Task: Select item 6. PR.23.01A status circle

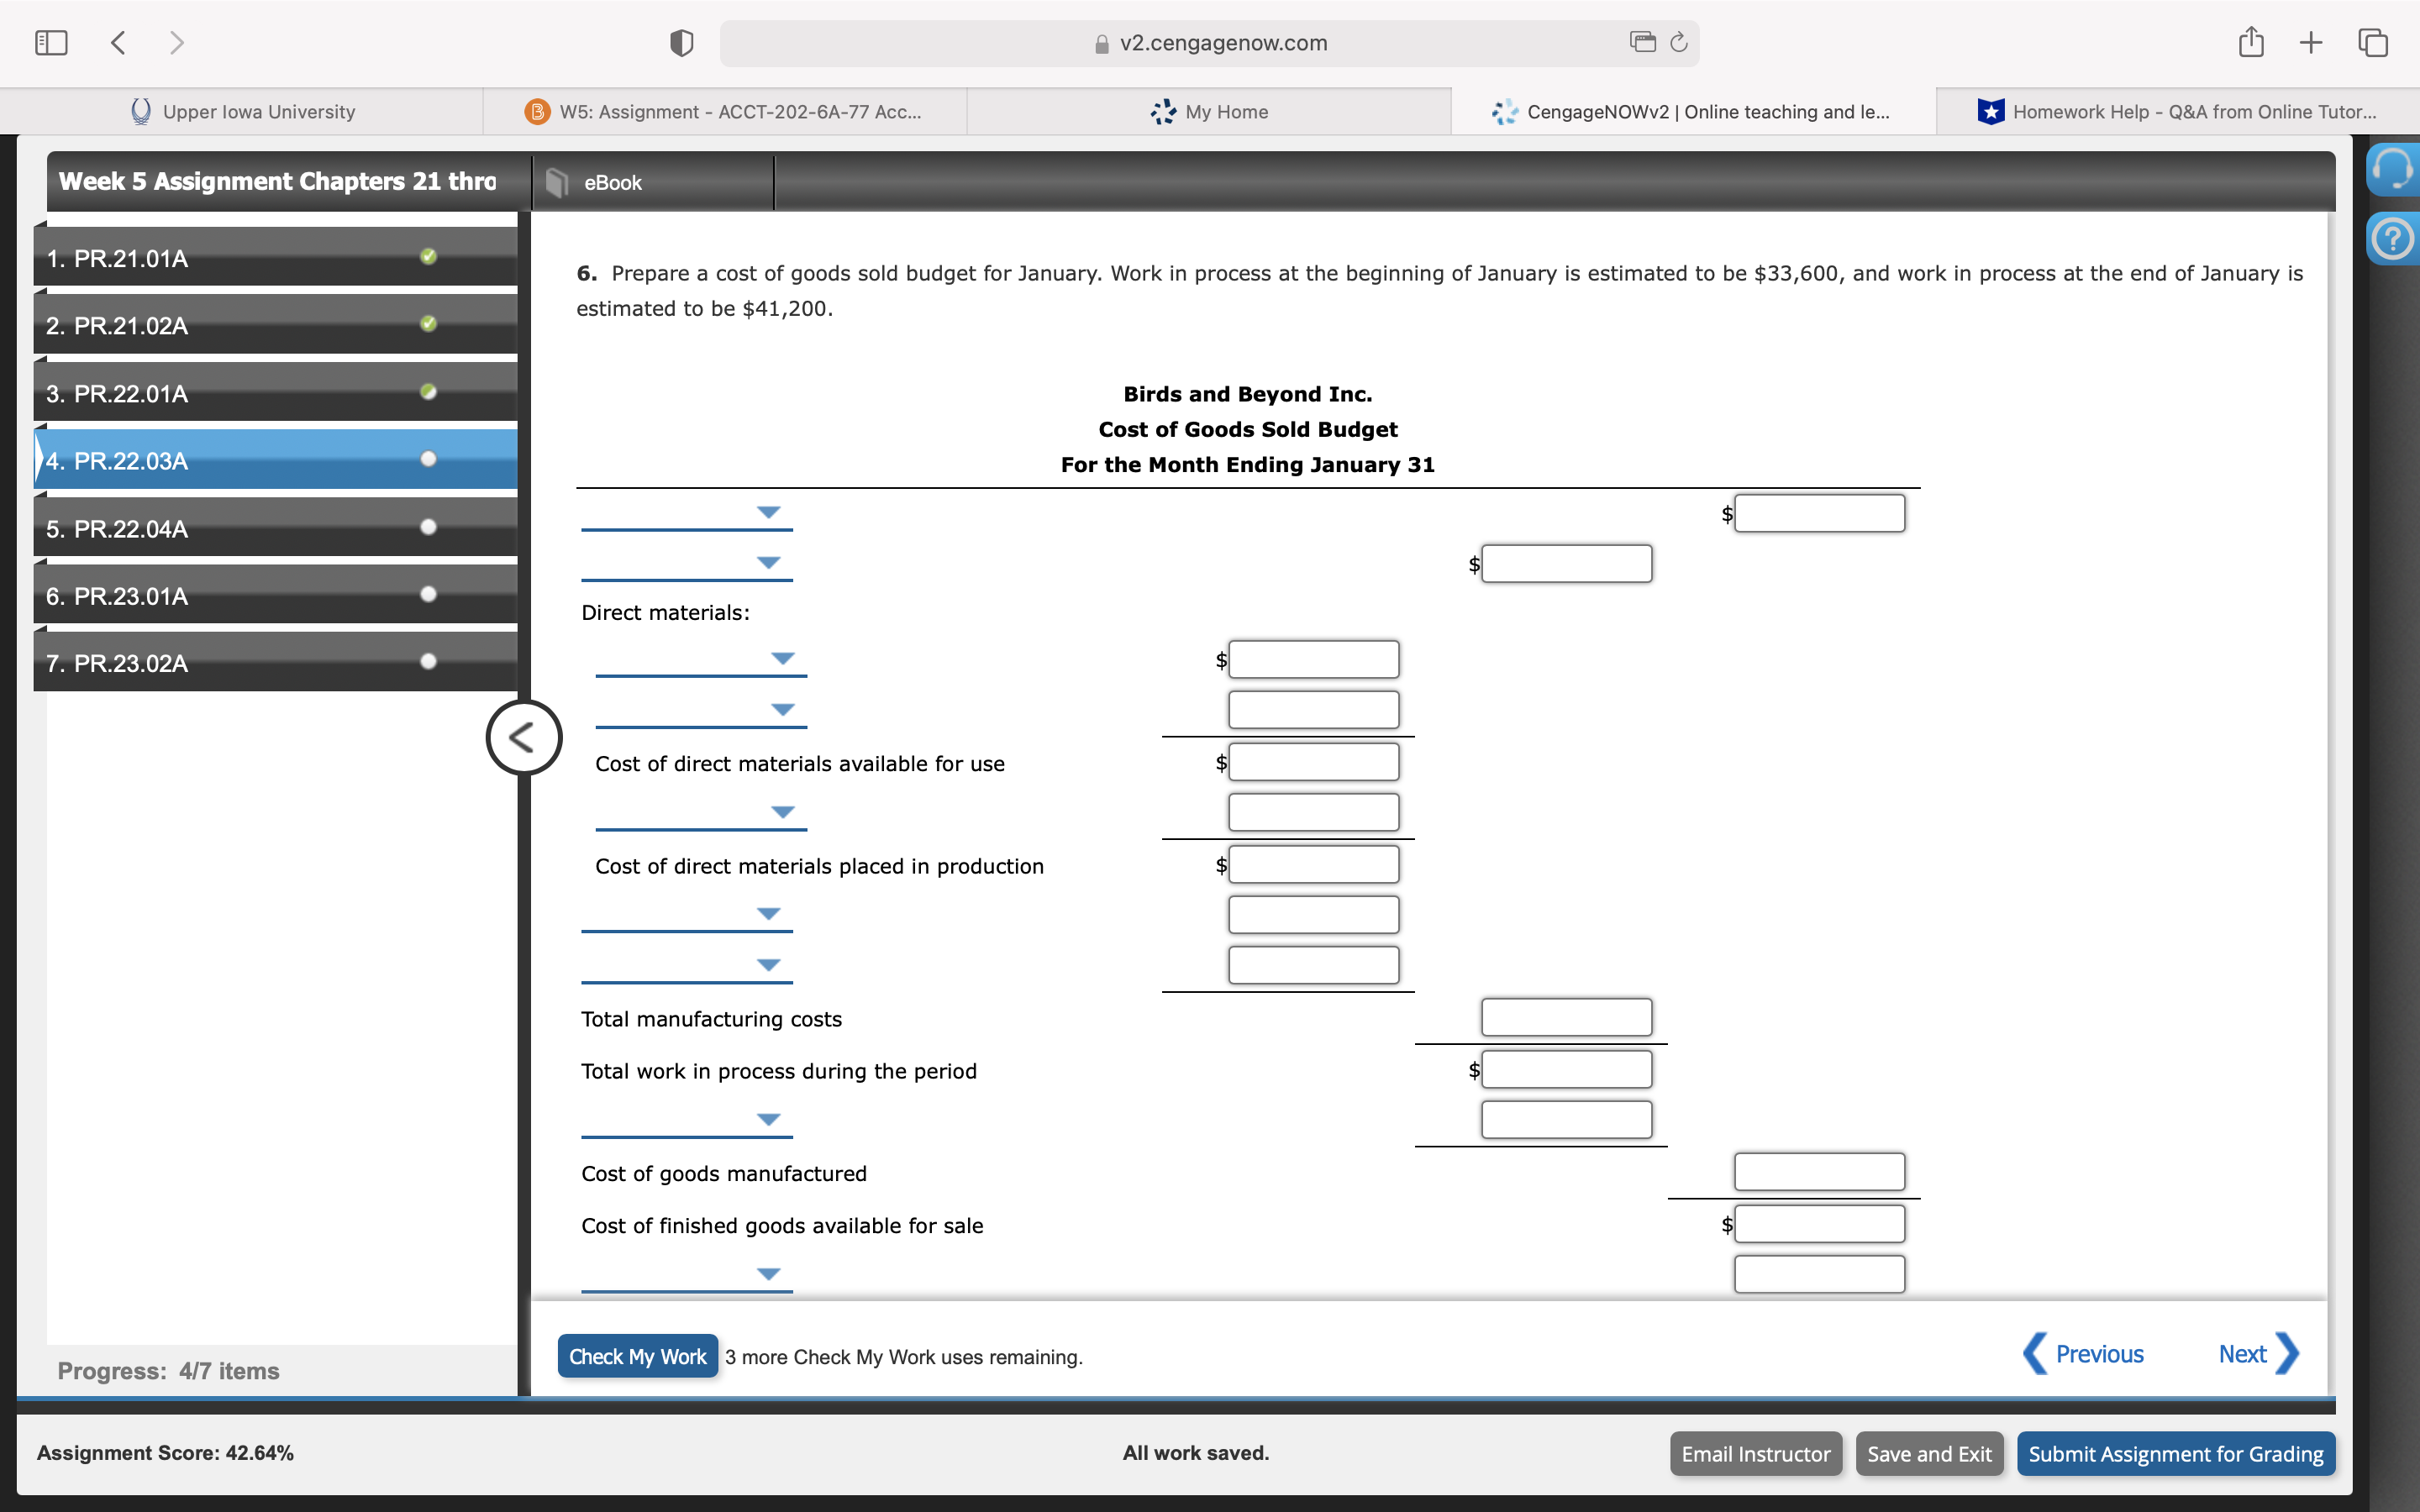Action: [429, 594]
